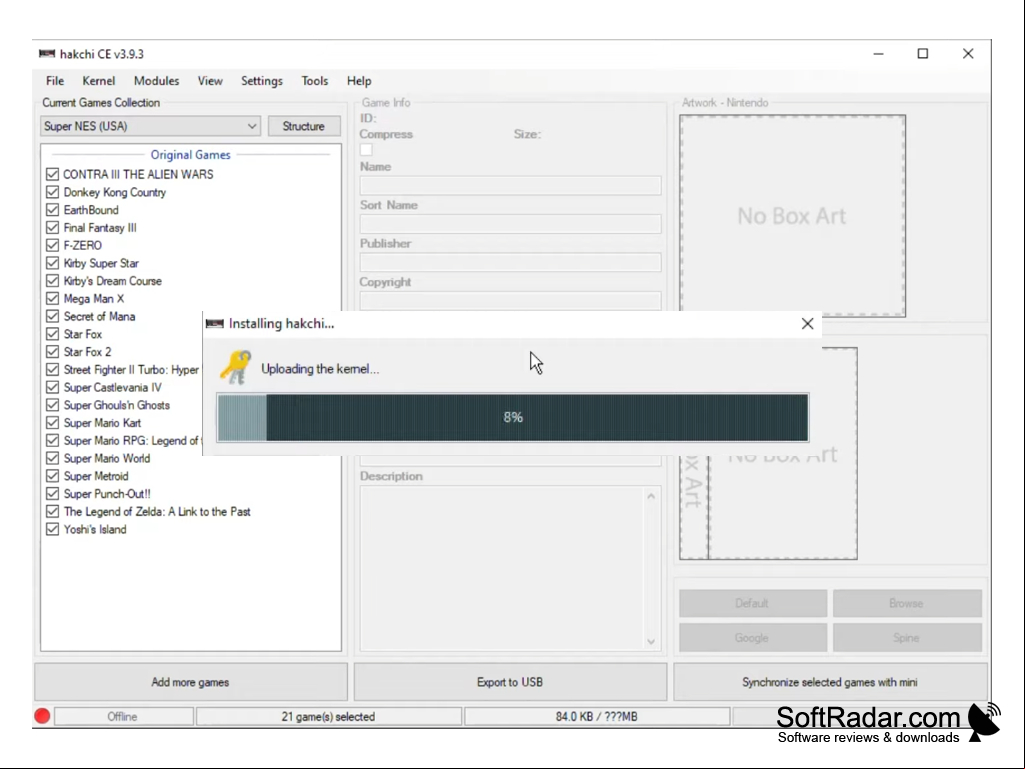Click the Sort Name input field

(x=511, y=224)
